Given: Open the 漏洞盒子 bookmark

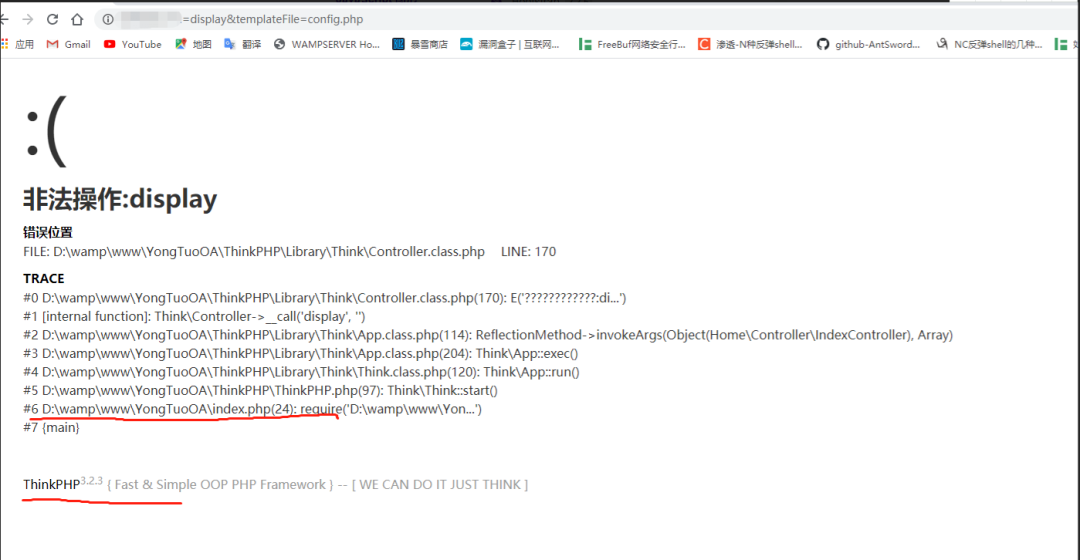Looking at the screenshot, I should (x=510, y=44).
